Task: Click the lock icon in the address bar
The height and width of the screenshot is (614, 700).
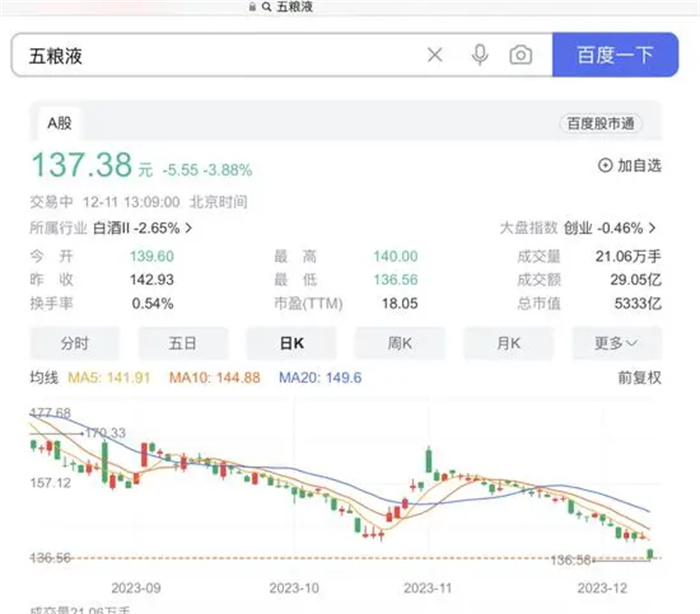Action: 252,7
